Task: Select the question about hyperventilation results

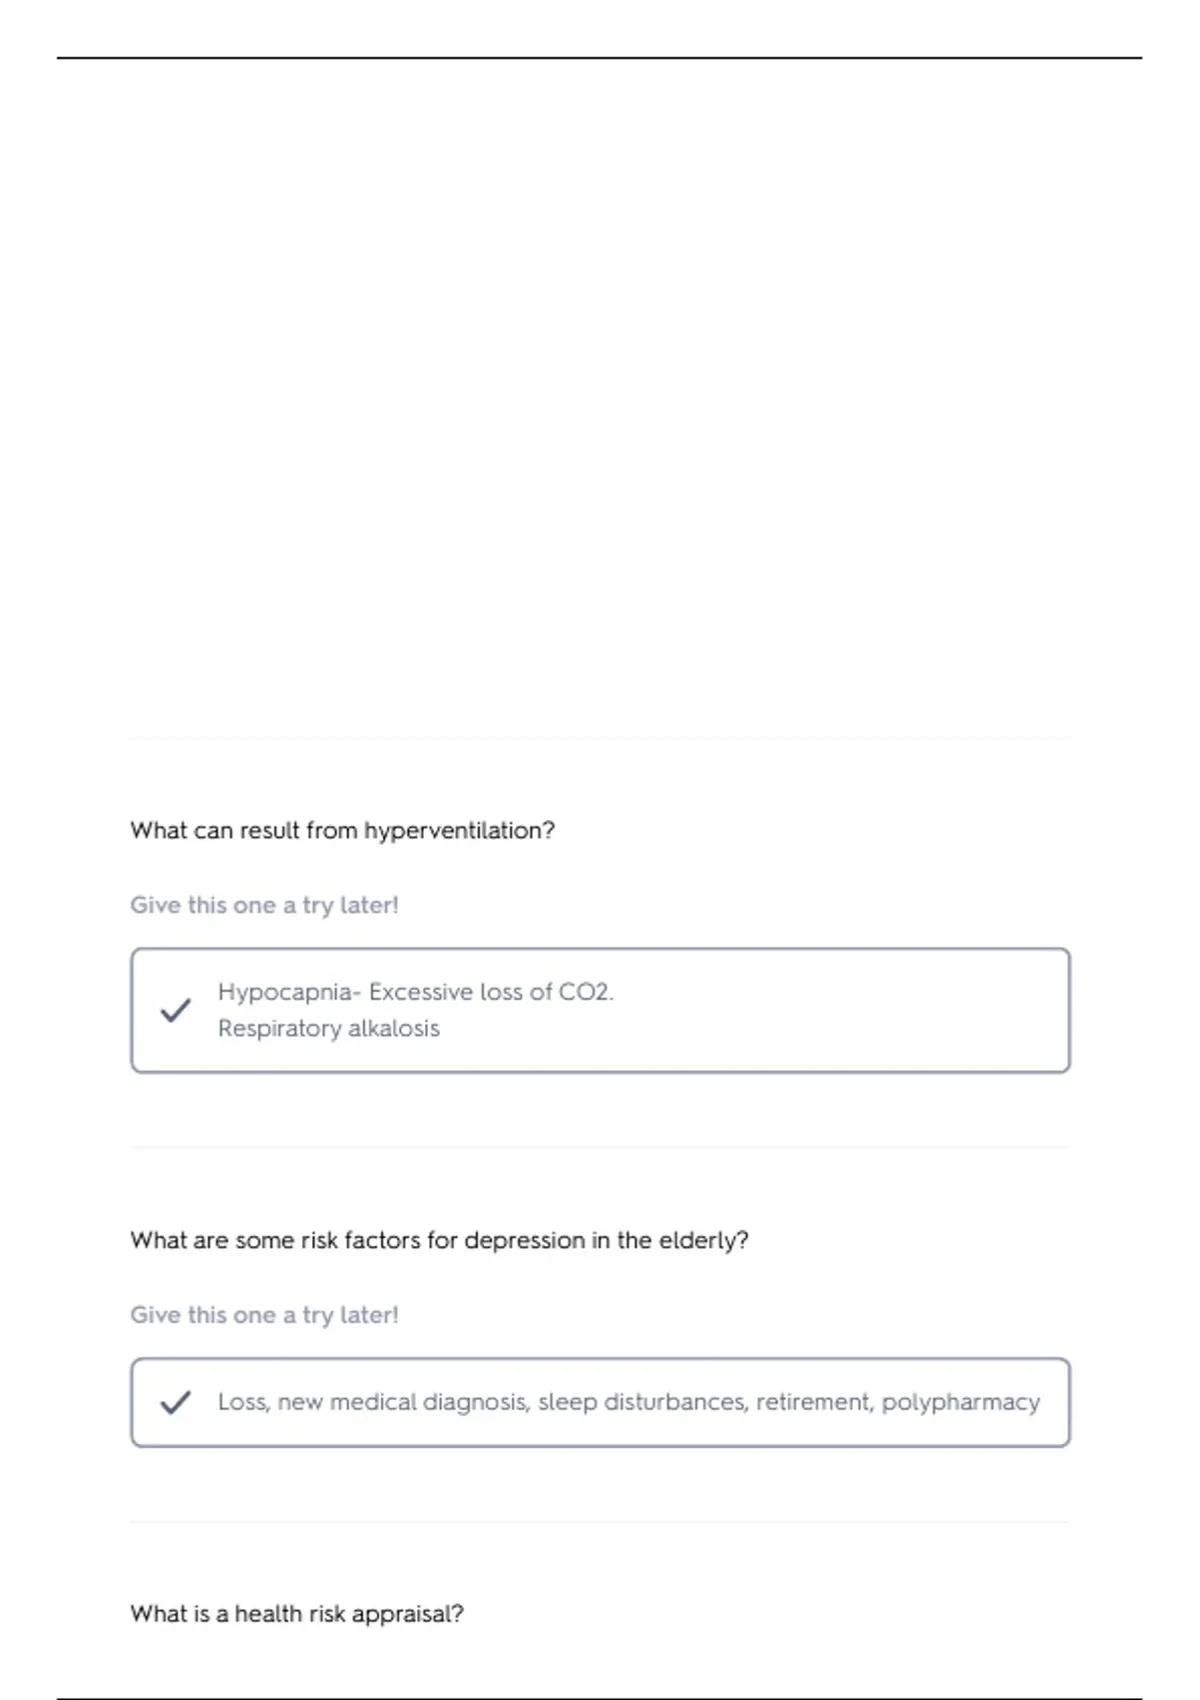Action: pos(342,831)
